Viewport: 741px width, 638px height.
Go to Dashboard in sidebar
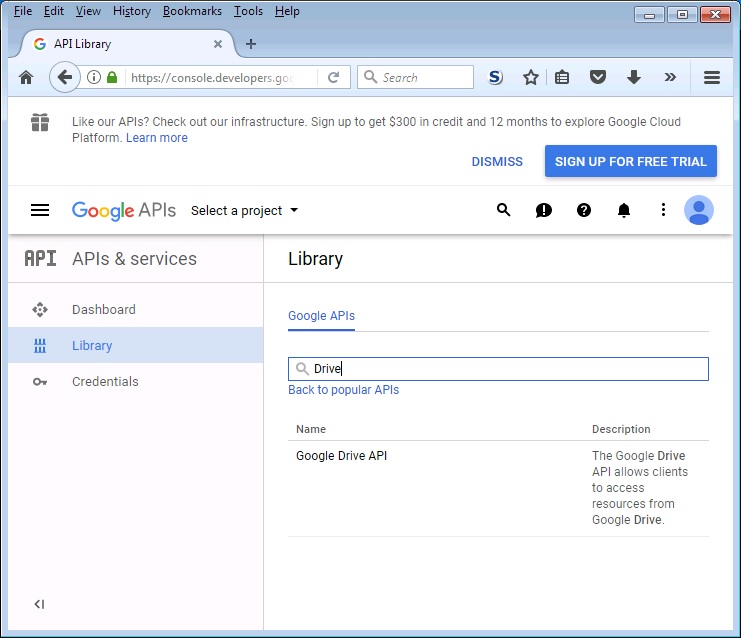coord(104,310)
